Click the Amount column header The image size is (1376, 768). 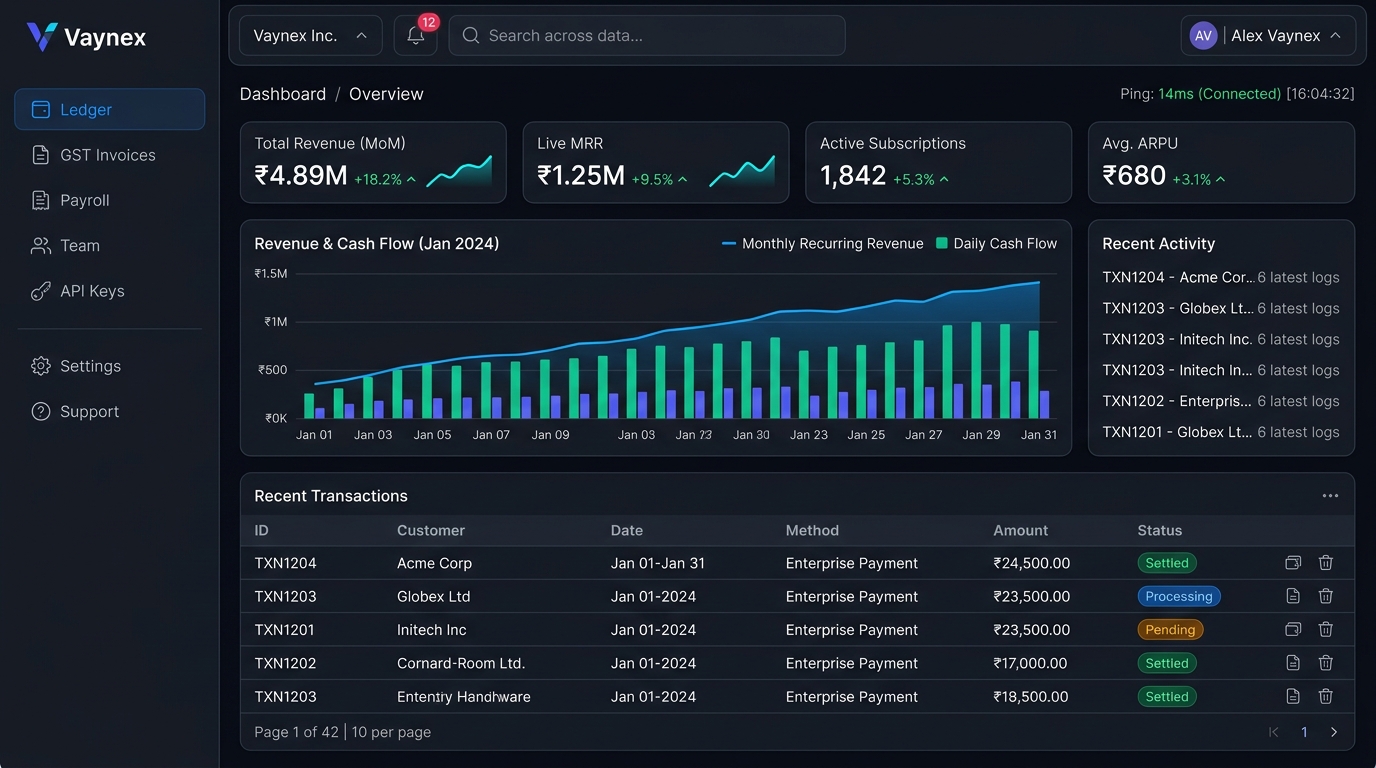[1021, 531]
